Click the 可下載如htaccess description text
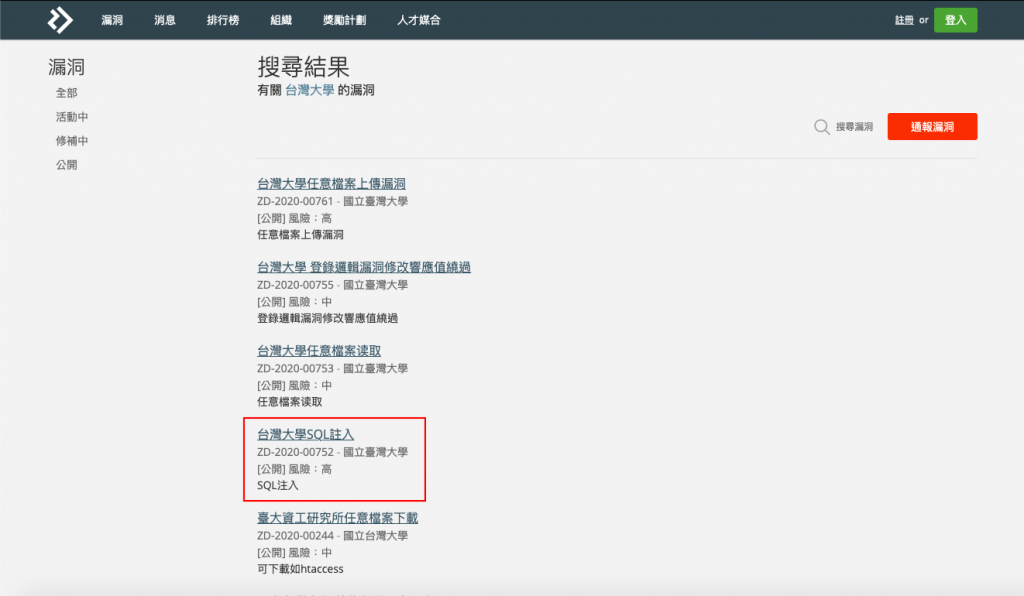The width and height of the screenshot is (1024, 596). tap(300, 569)
